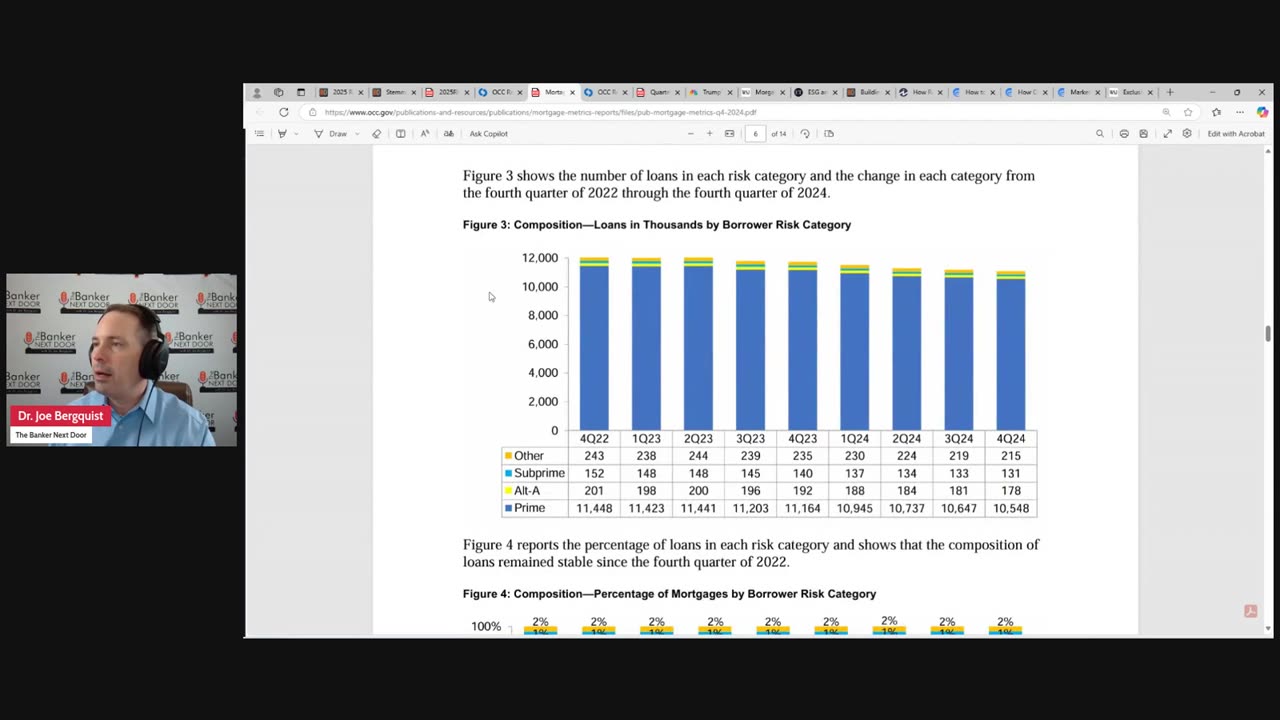The image size is (1280, 720).
Task: Click the Page view icon beside Rotate
Action: point(829,133)
